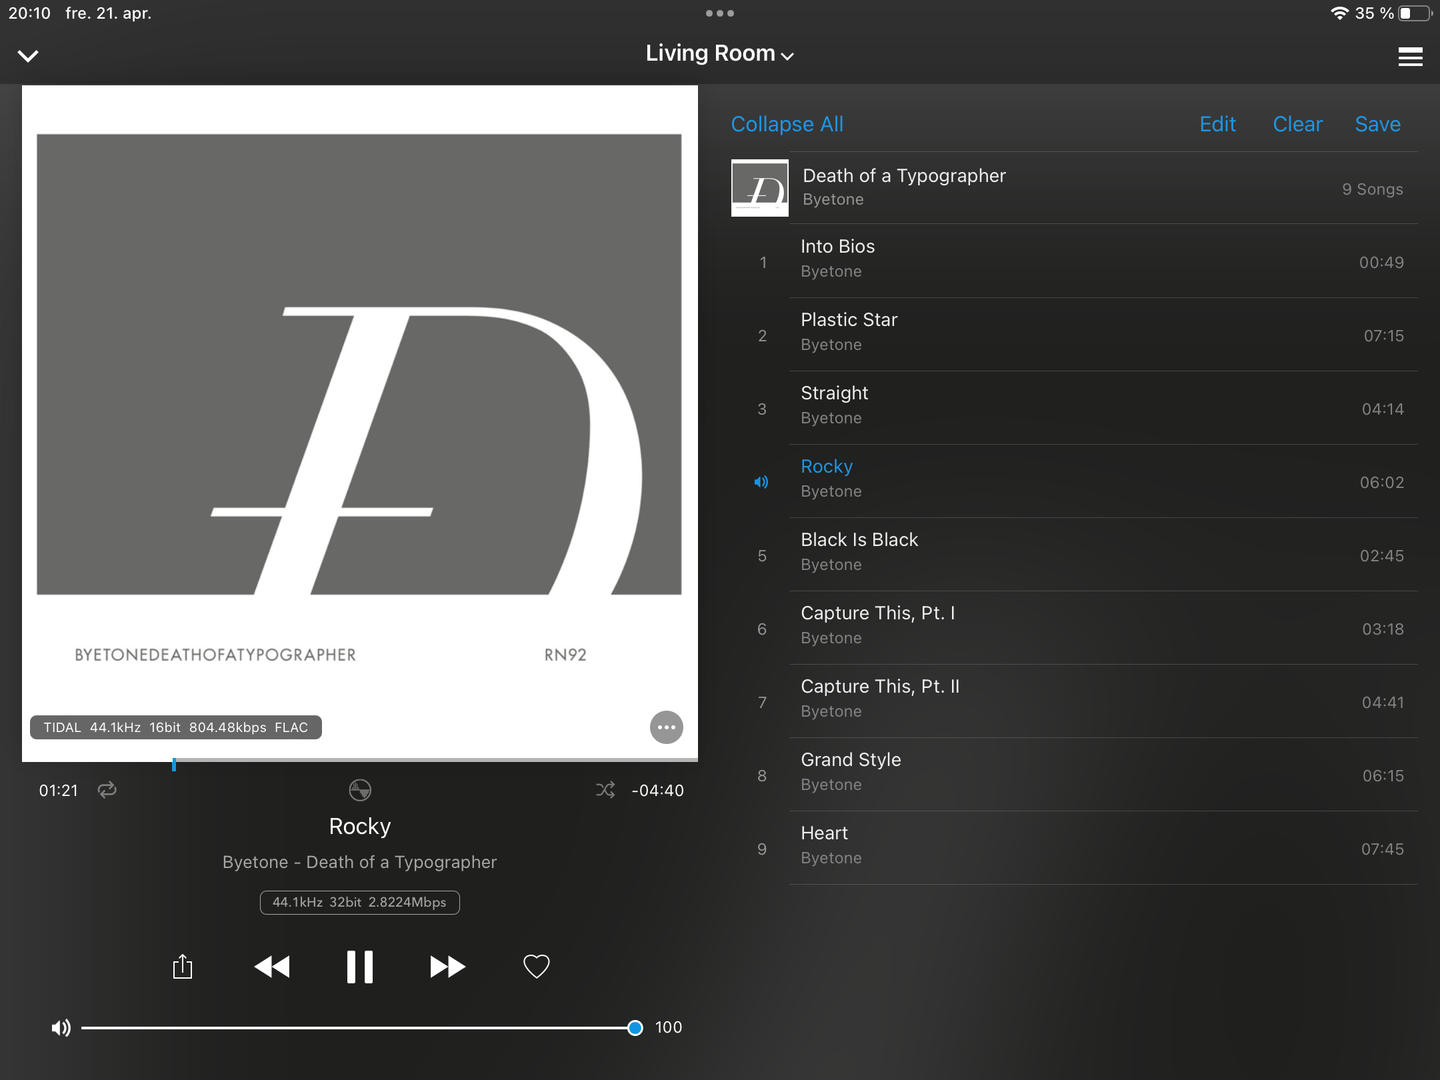Play the track Plastic Star

pyautogui.click(x=1074, y=334)
